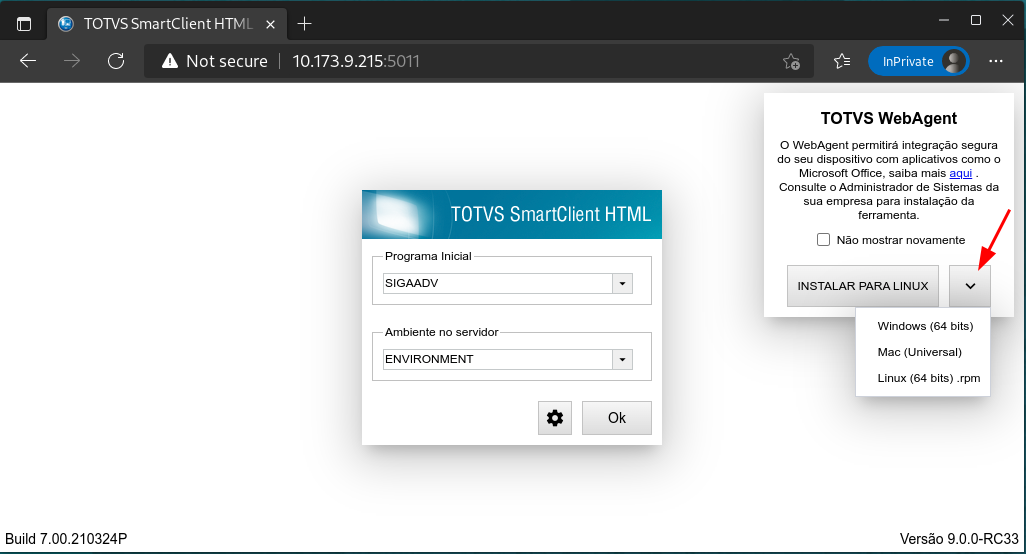Follow the 'aqui' link
The image size is (1026, 554).
(960, 173)
